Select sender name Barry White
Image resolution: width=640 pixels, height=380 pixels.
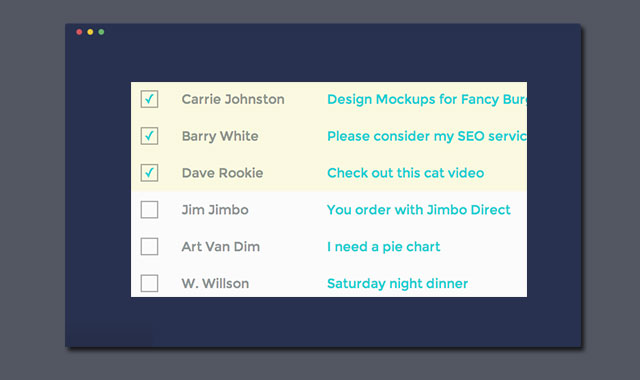click(220, 136)
